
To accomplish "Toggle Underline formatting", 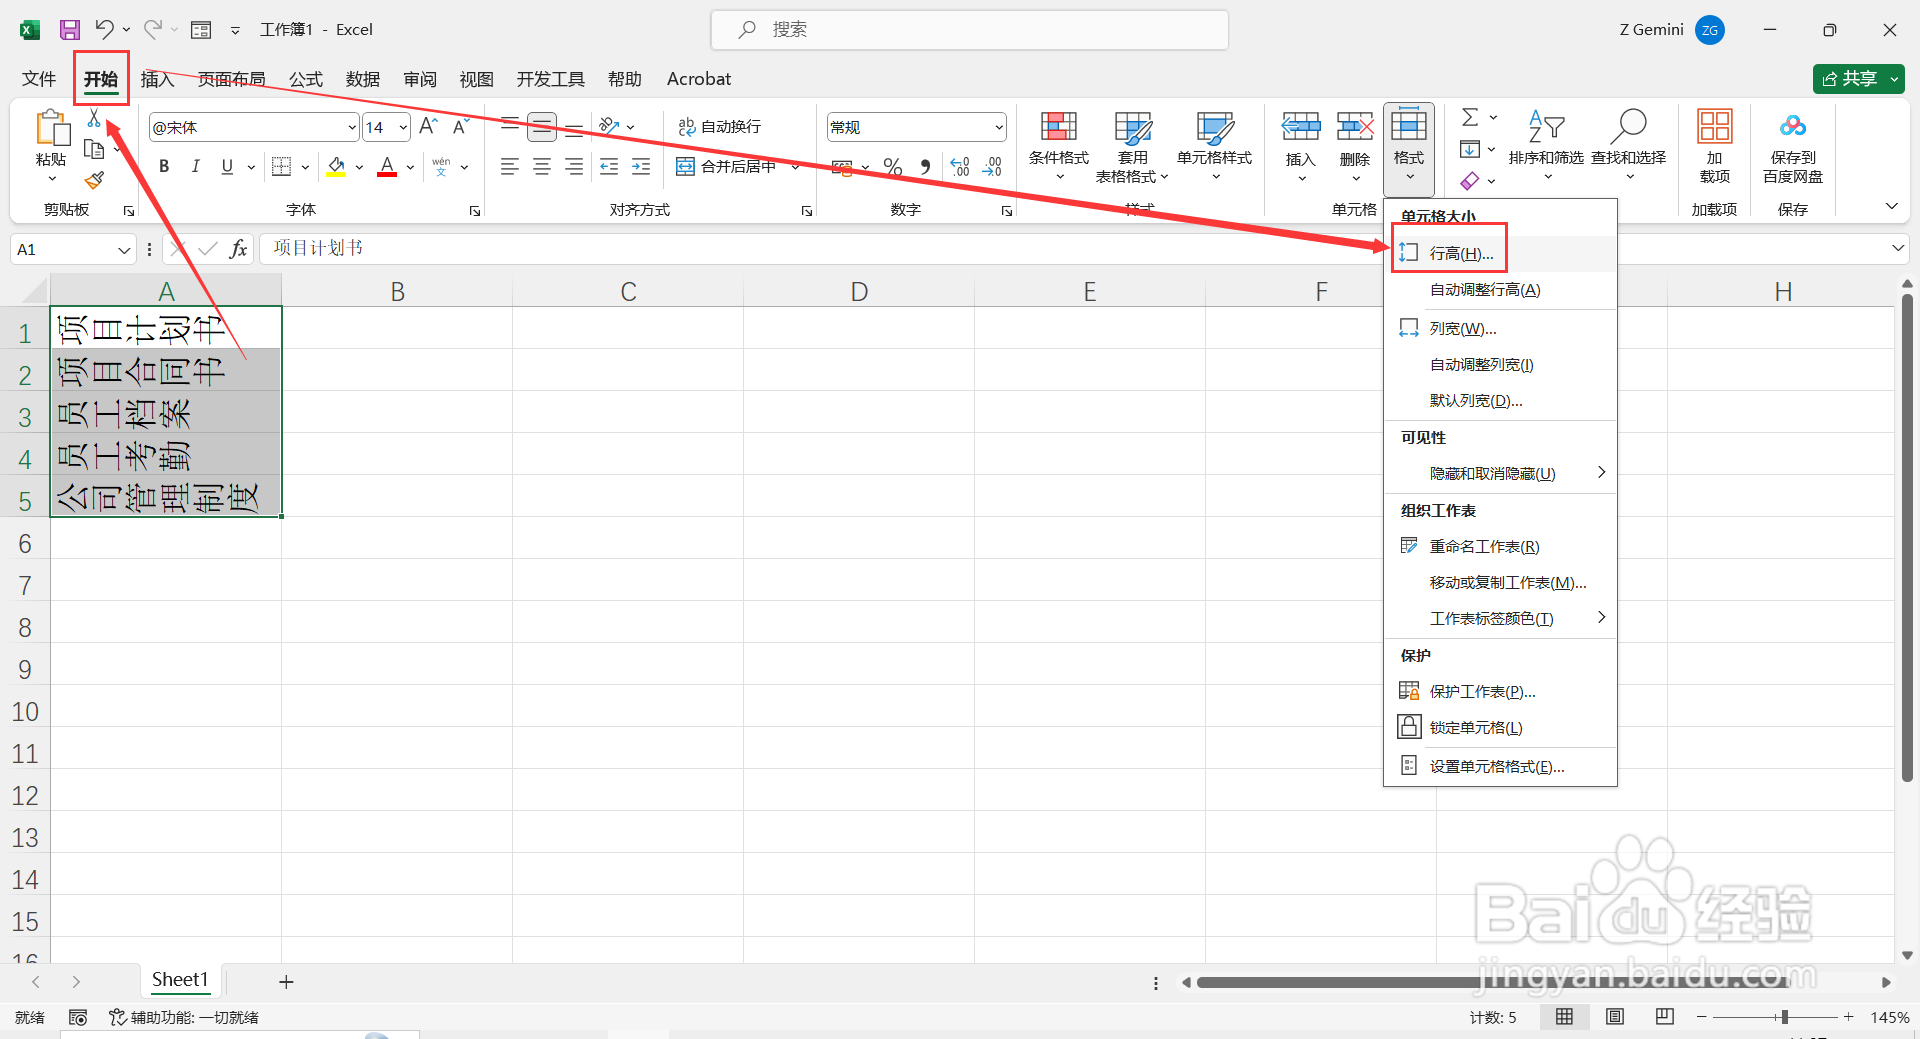I will point(227,167).
